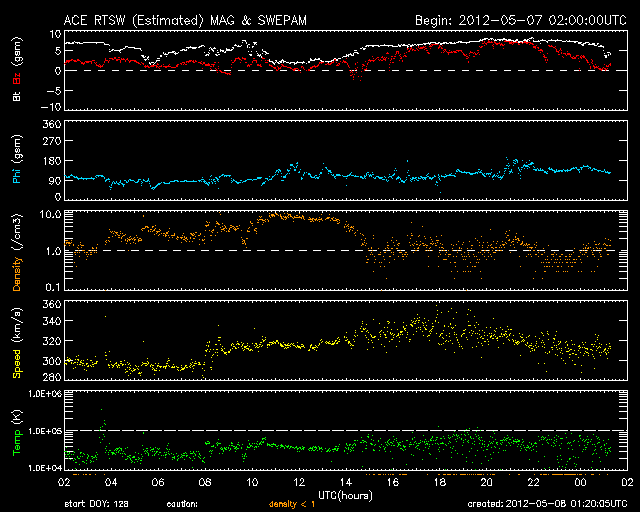Viewport: 640px width, 512px height.
Task: Click the "00" midnight hour tick label
Action: point(580,483)
